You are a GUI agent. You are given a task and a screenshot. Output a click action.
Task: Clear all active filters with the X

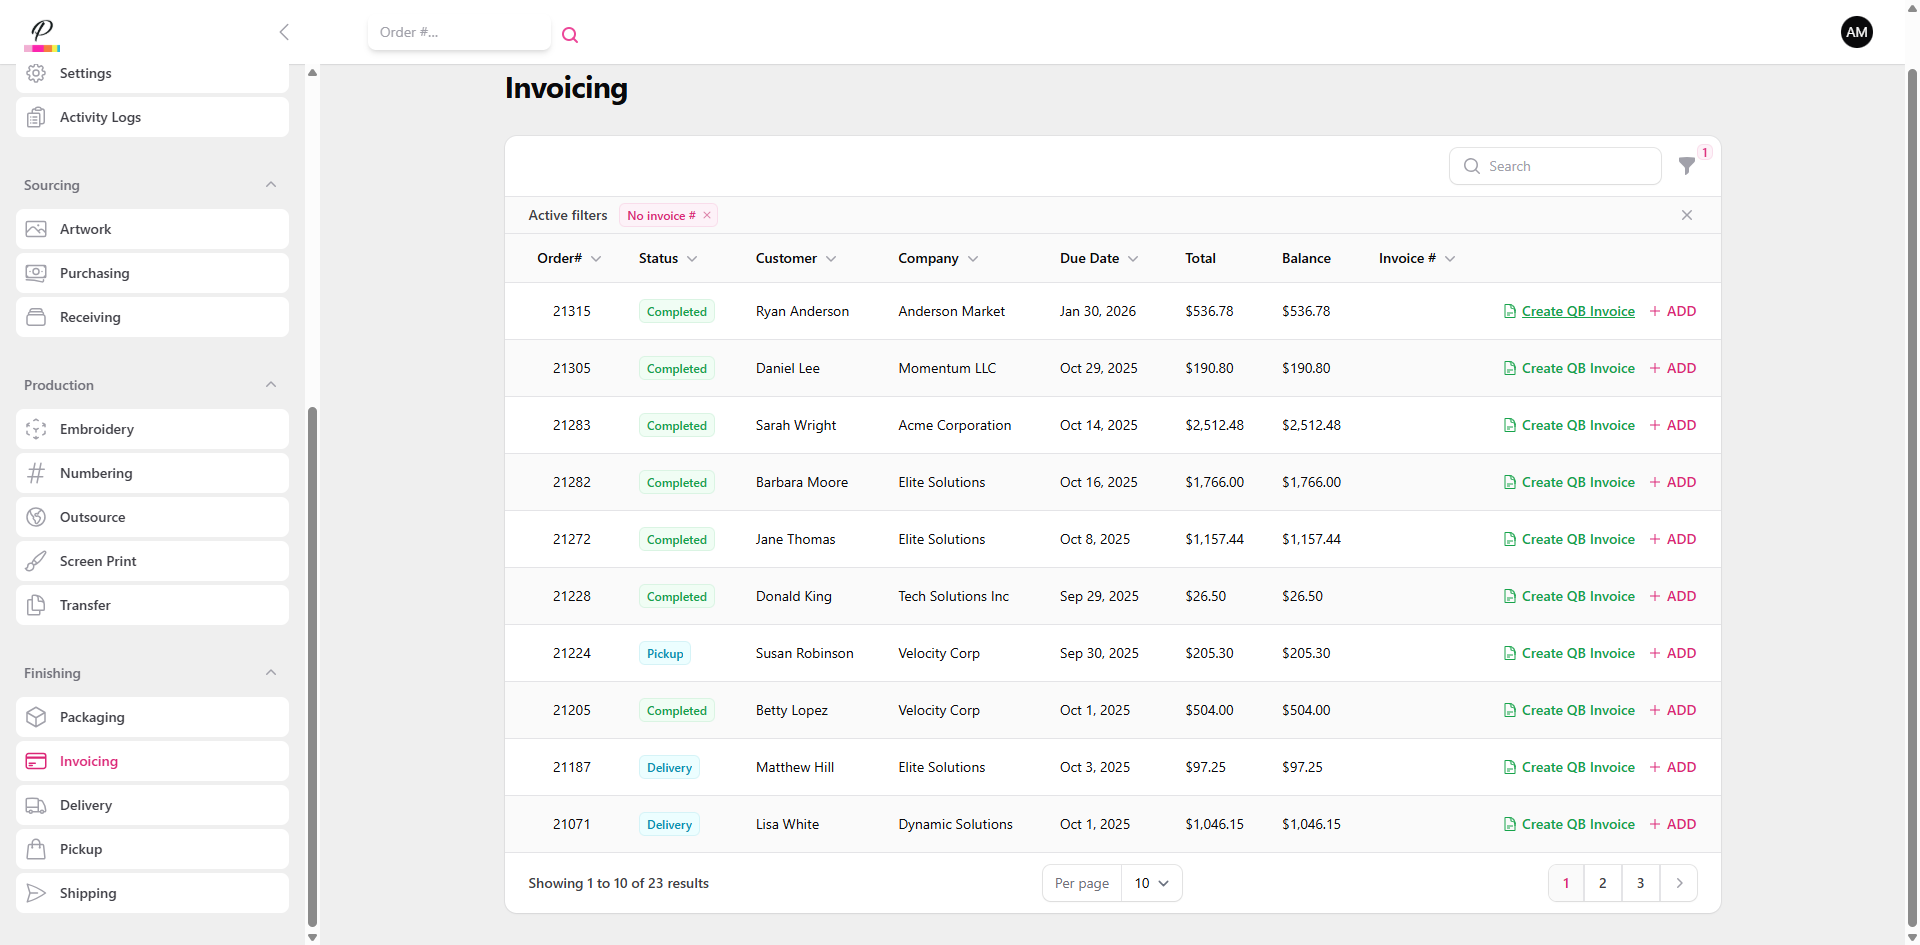[1686, 215]
